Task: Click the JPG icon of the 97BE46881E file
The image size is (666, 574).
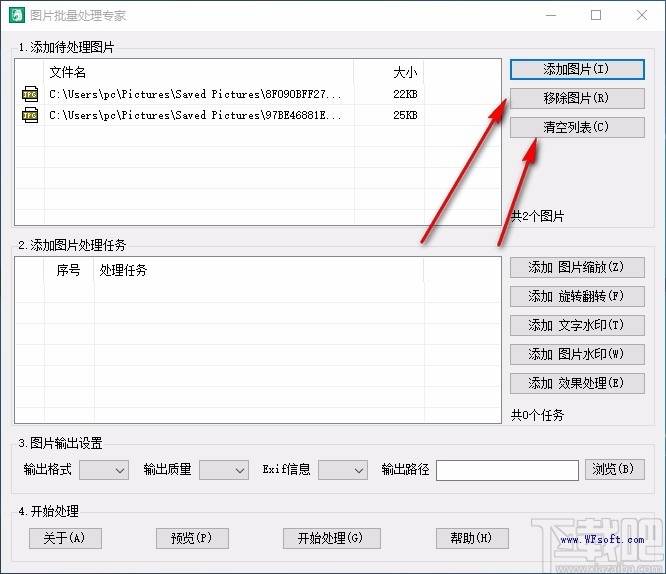Action: 30,115
